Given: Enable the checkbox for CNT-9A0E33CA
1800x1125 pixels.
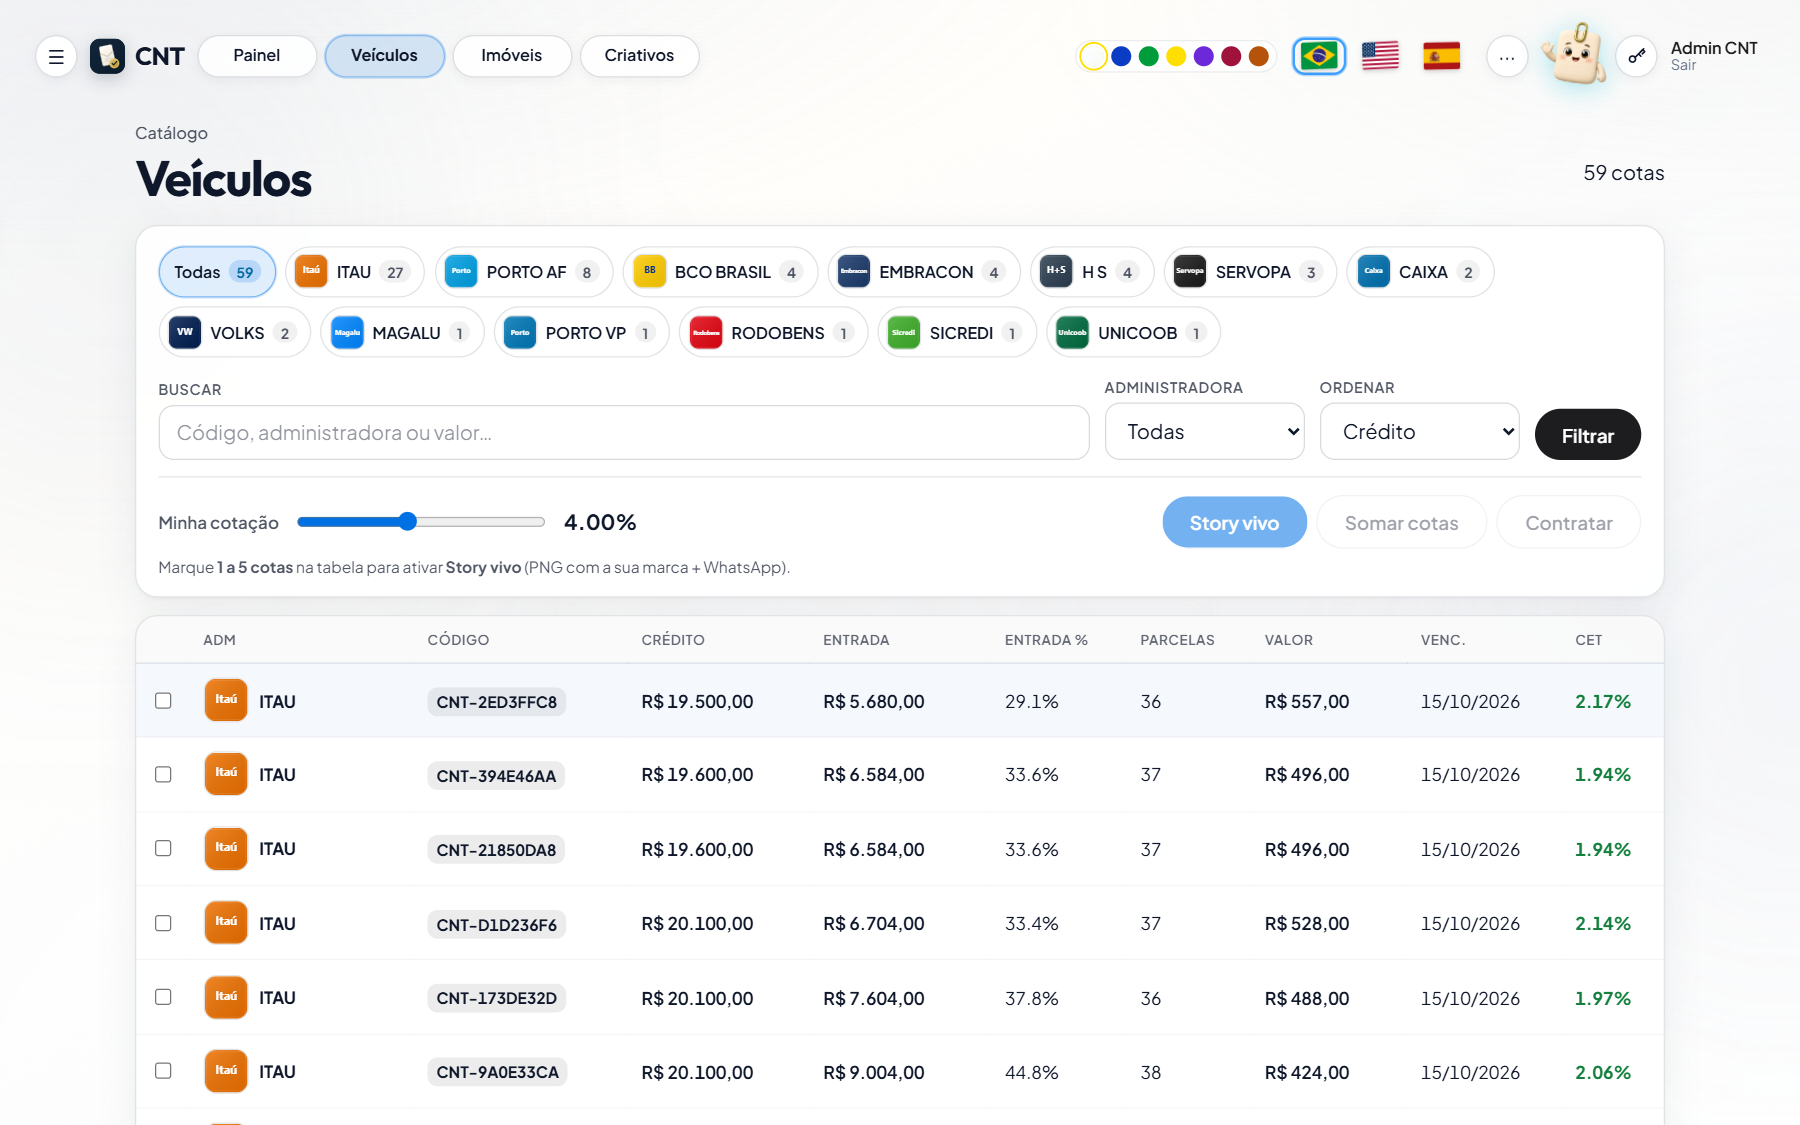Looking at the screenshot, I should click(163, 1071).
